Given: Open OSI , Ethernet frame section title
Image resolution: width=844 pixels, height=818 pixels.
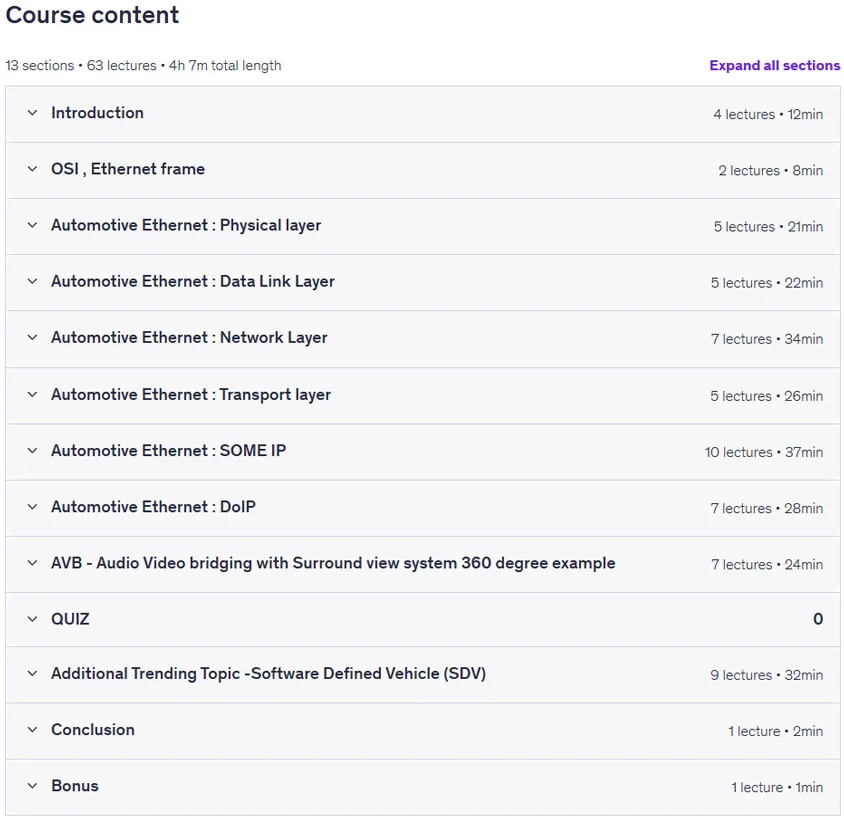Looking at the screenshot, I should 128,169.
